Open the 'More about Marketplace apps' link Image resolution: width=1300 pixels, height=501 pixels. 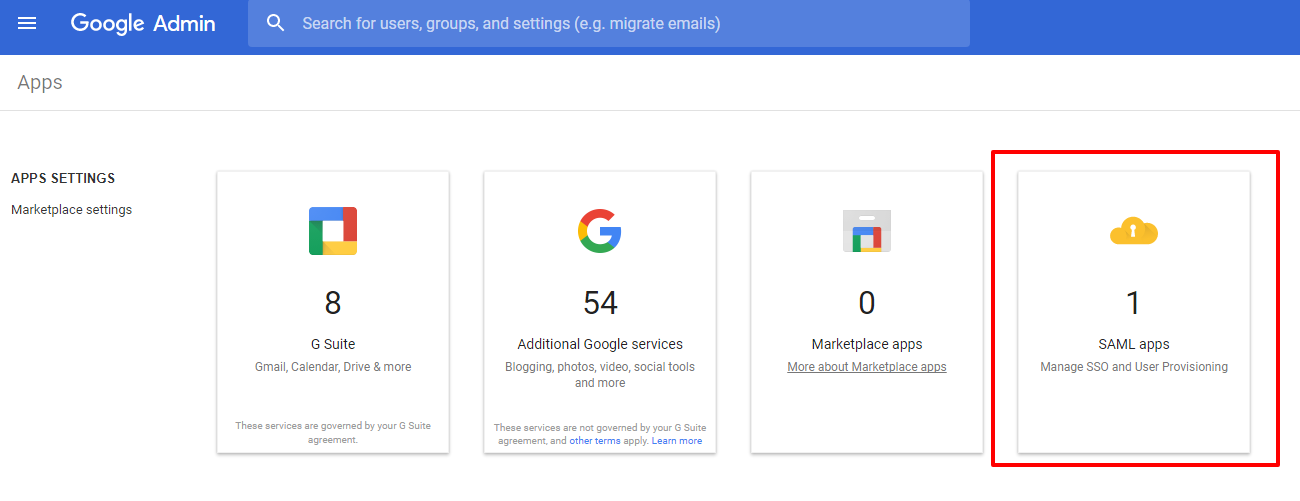pyautogui.click(x=867, y=367)
